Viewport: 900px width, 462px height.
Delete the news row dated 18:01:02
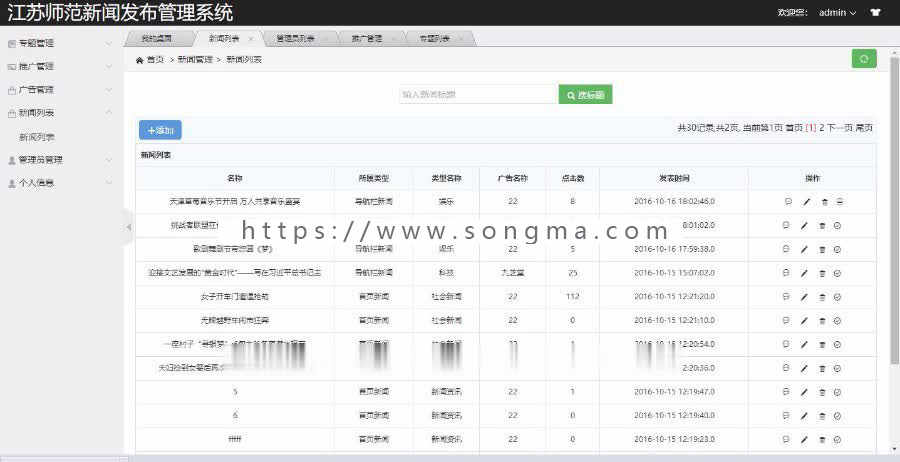click(821, 226)
